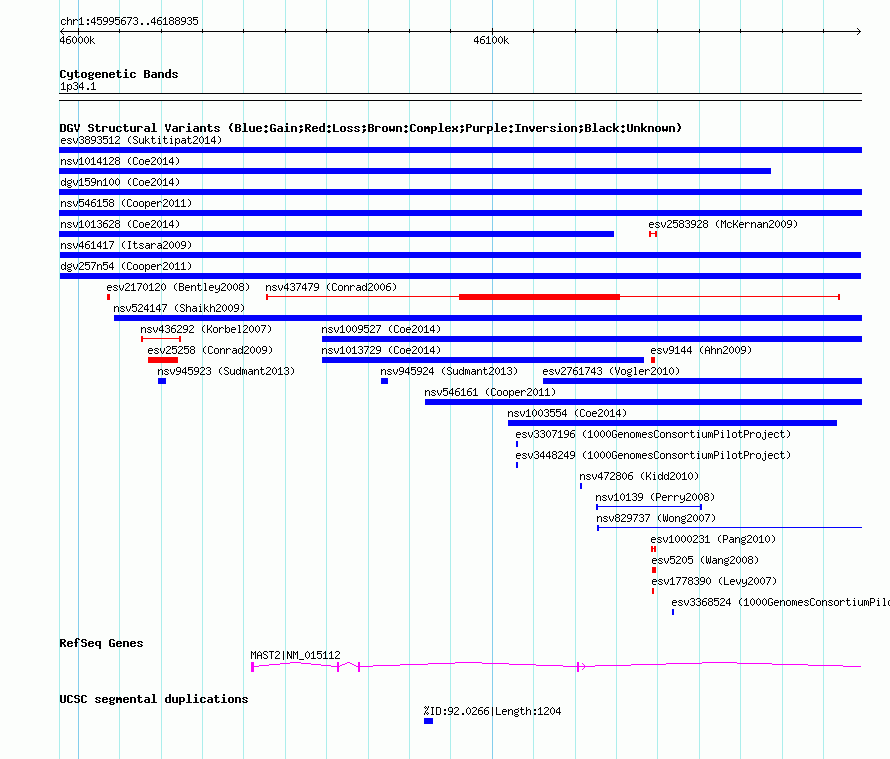The image size is (890, 759).
Task: Click the esv3448249 1000Genomes variant label
Action: click(x=653, y=455)
